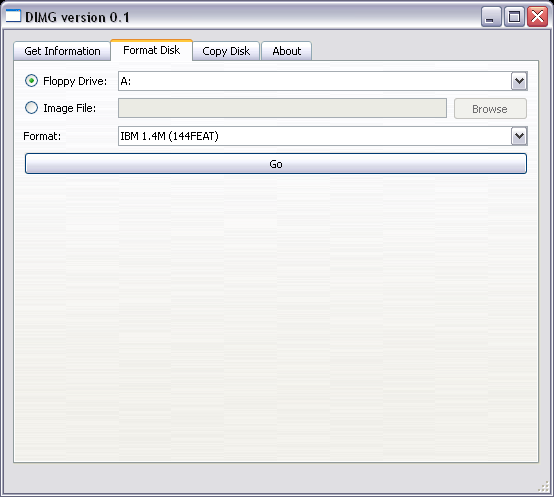Click the resize grip in window corner
554x497 pixels.
pos(543,486)
